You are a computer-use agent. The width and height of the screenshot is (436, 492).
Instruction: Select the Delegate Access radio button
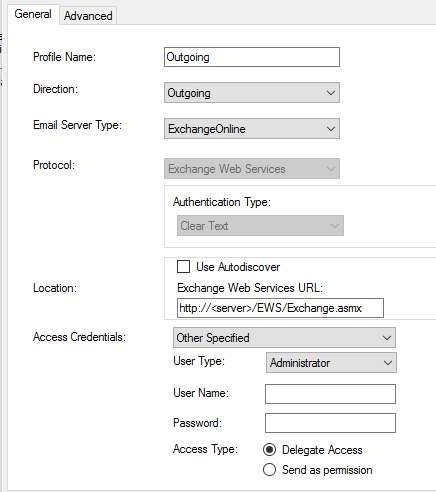pos(269,450)
